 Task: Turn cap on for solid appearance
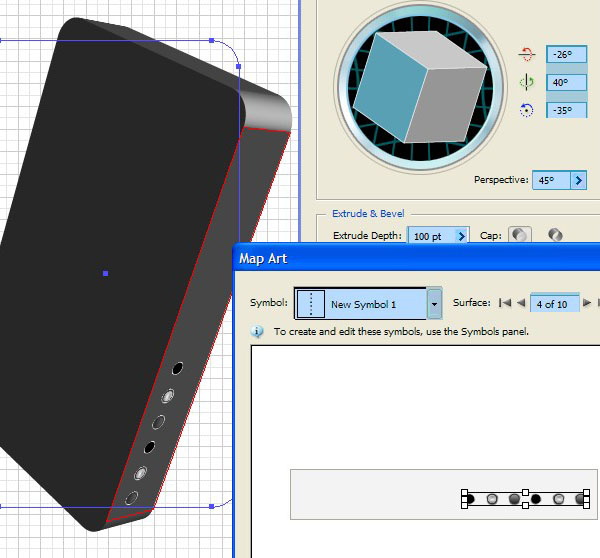[x=520, y=235]
